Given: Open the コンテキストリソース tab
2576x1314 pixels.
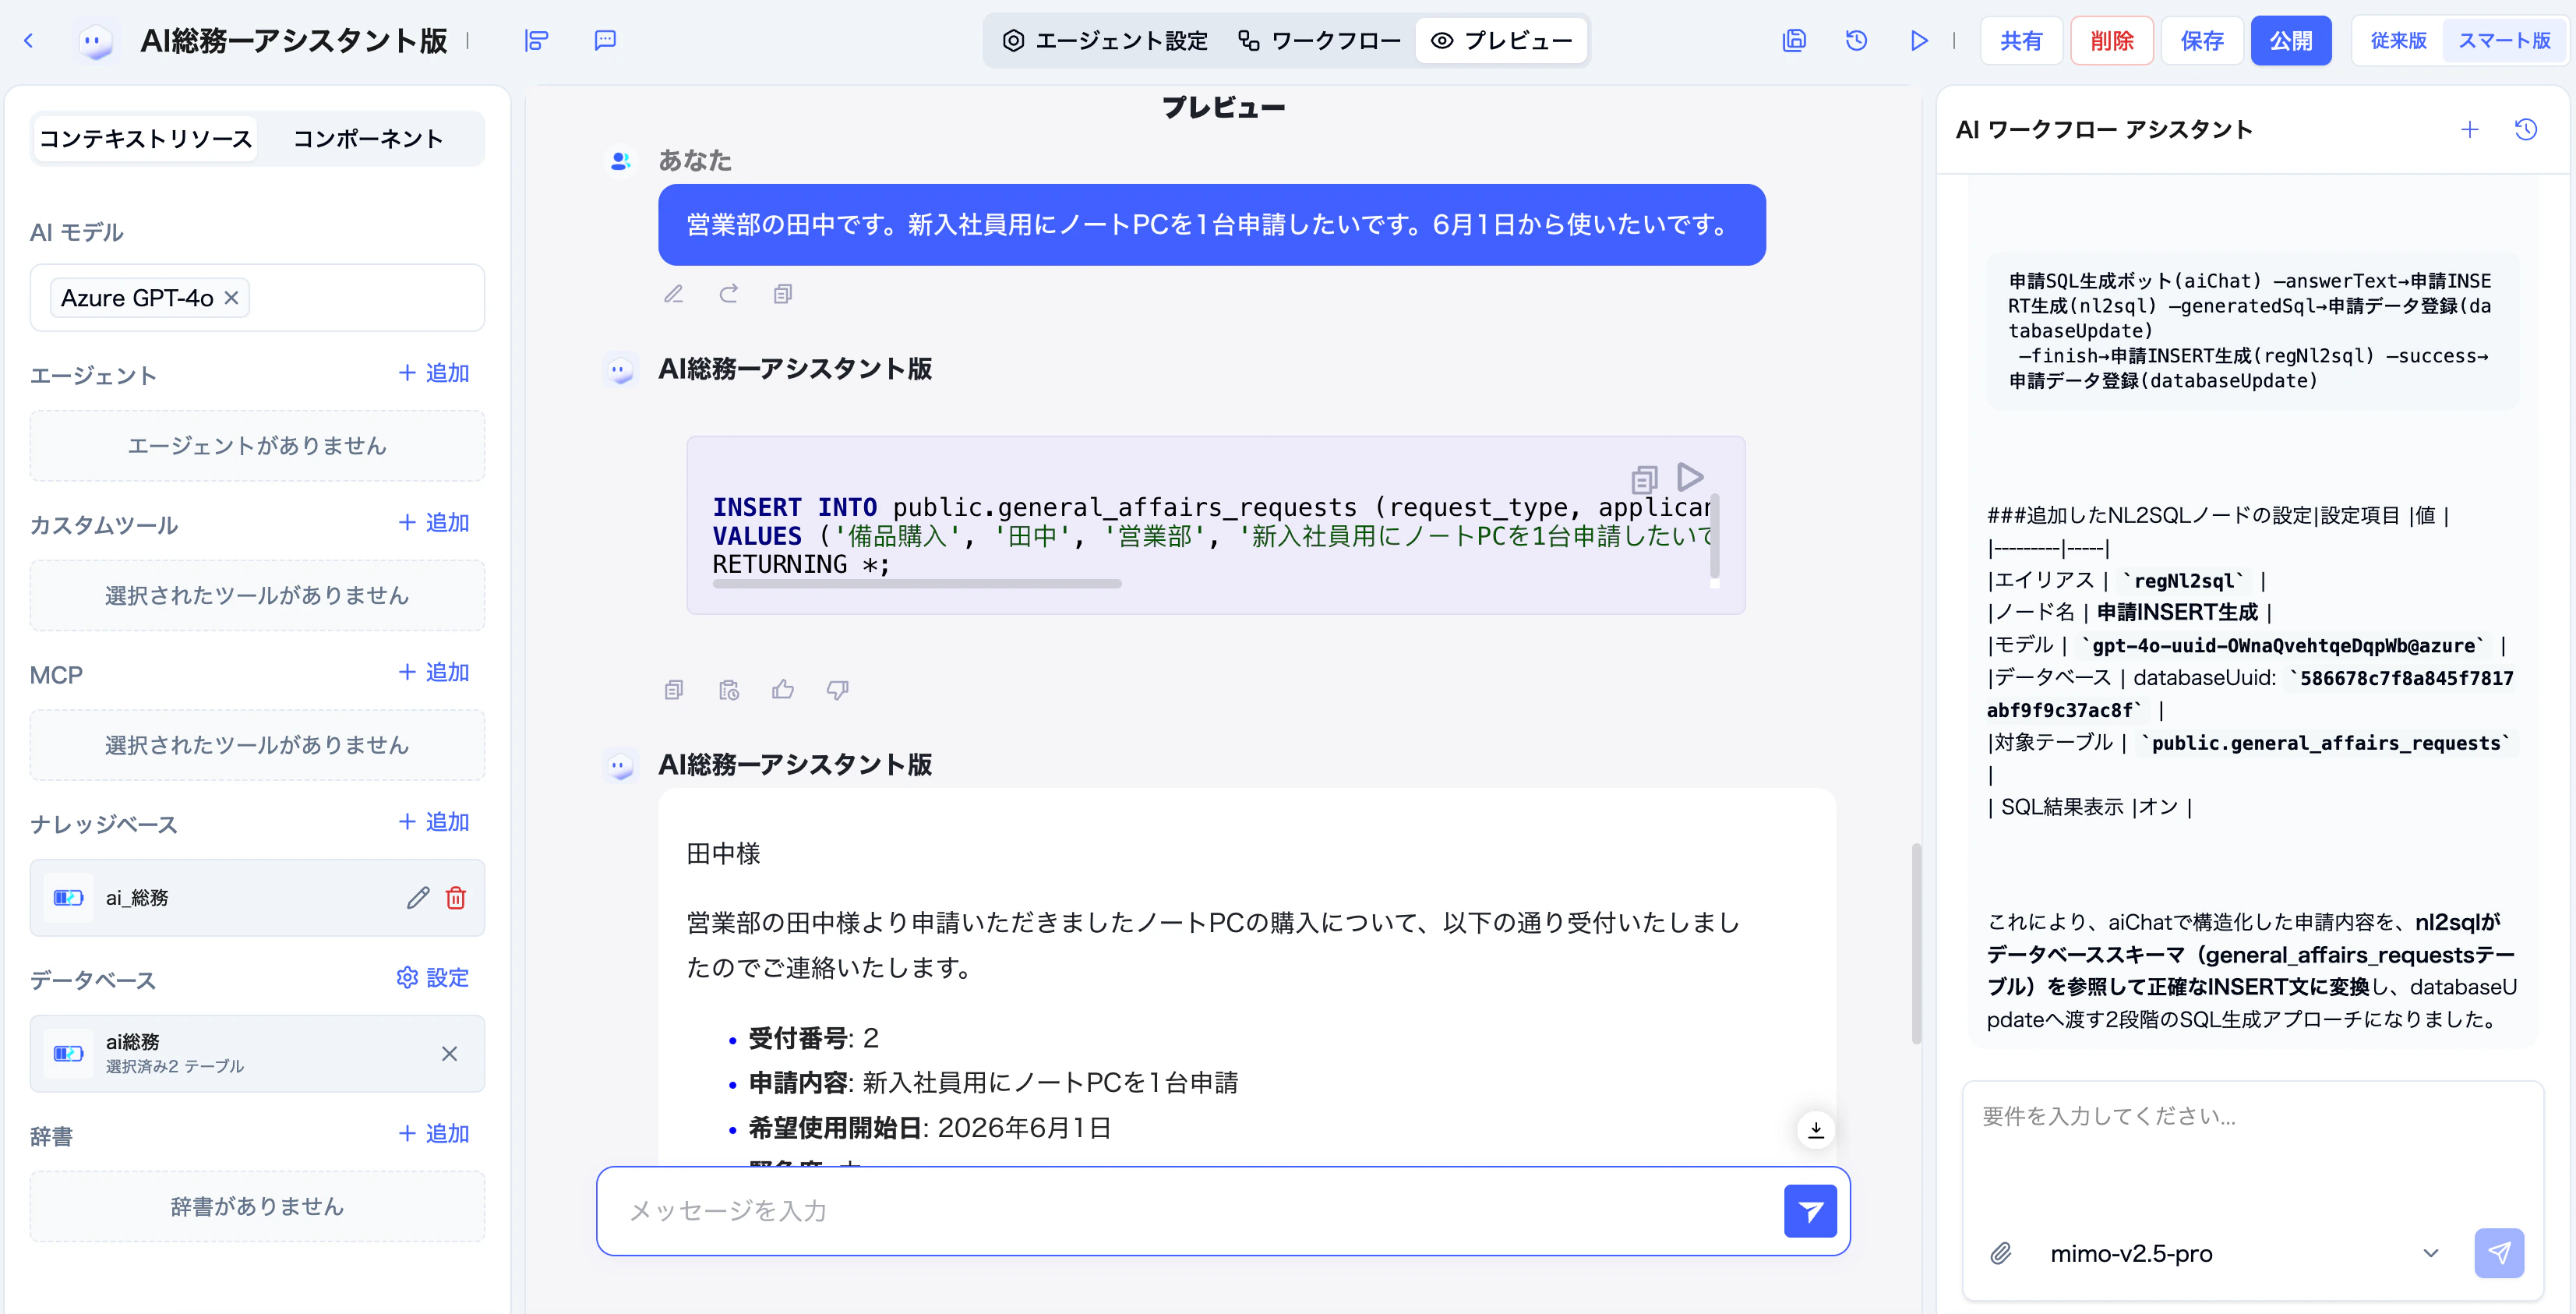Looking at the screenshot, I should pos(145,139).
